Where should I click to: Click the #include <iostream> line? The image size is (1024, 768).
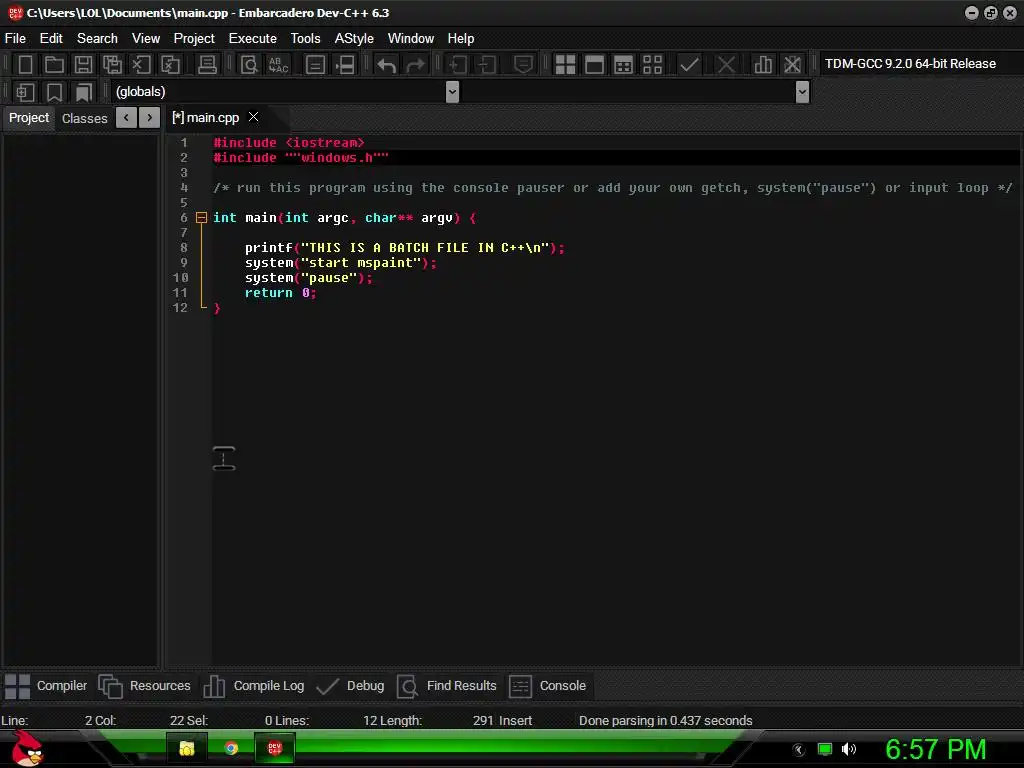click(289, 143)
